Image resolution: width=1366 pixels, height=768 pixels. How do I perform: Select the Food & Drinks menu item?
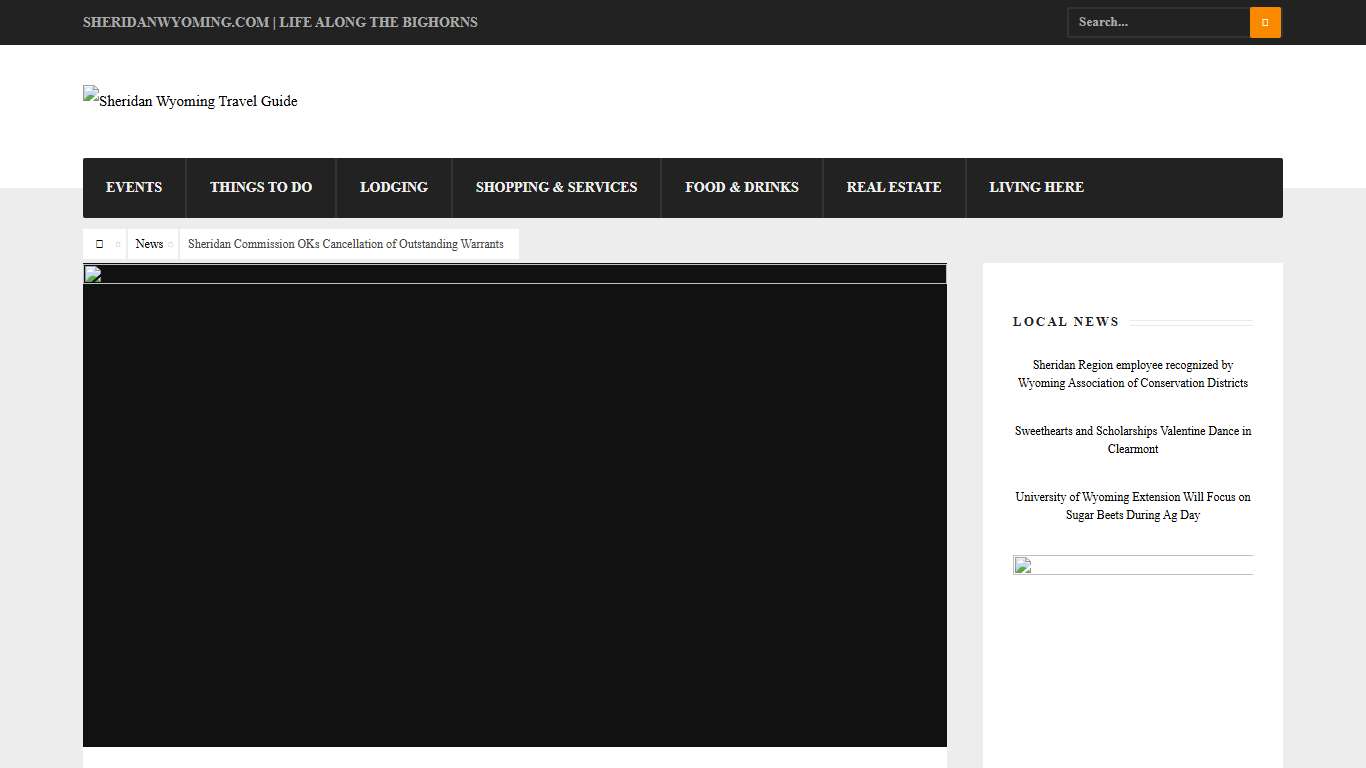pyautogui.click(x=742, y=188)
